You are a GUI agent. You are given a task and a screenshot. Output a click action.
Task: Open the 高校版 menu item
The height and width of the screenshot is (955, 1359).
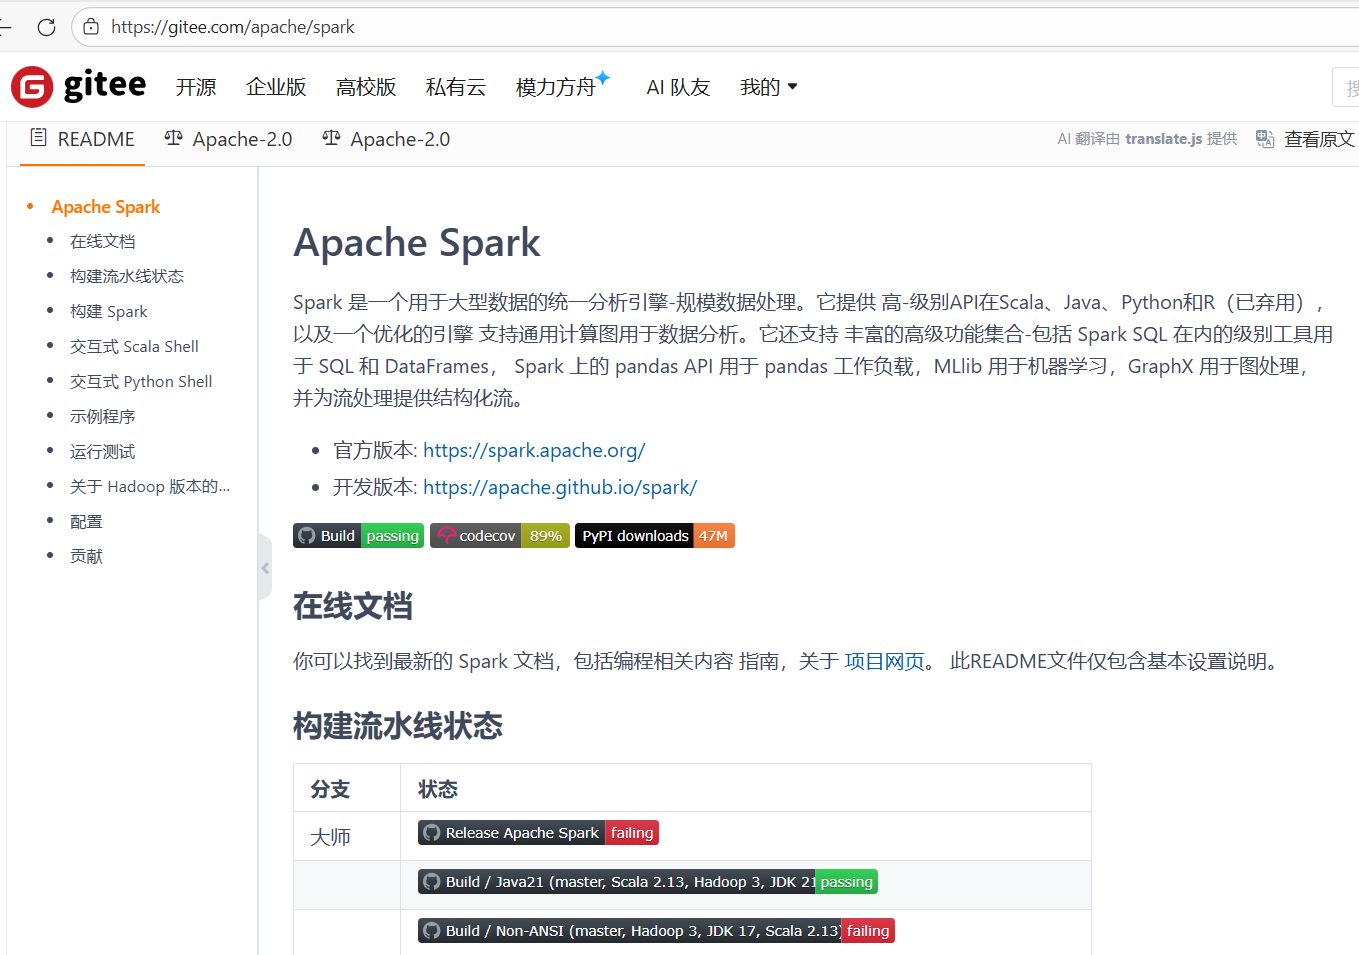pyautogui.click(x=366, y=87)
